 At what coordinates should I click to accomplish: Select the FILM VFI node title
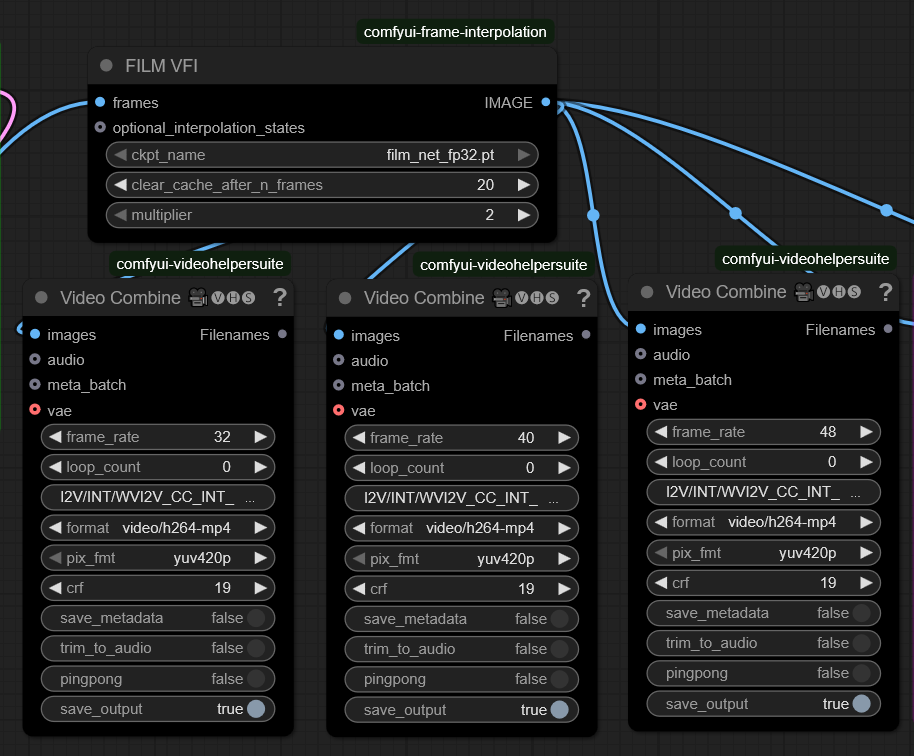tap(161, 66)
